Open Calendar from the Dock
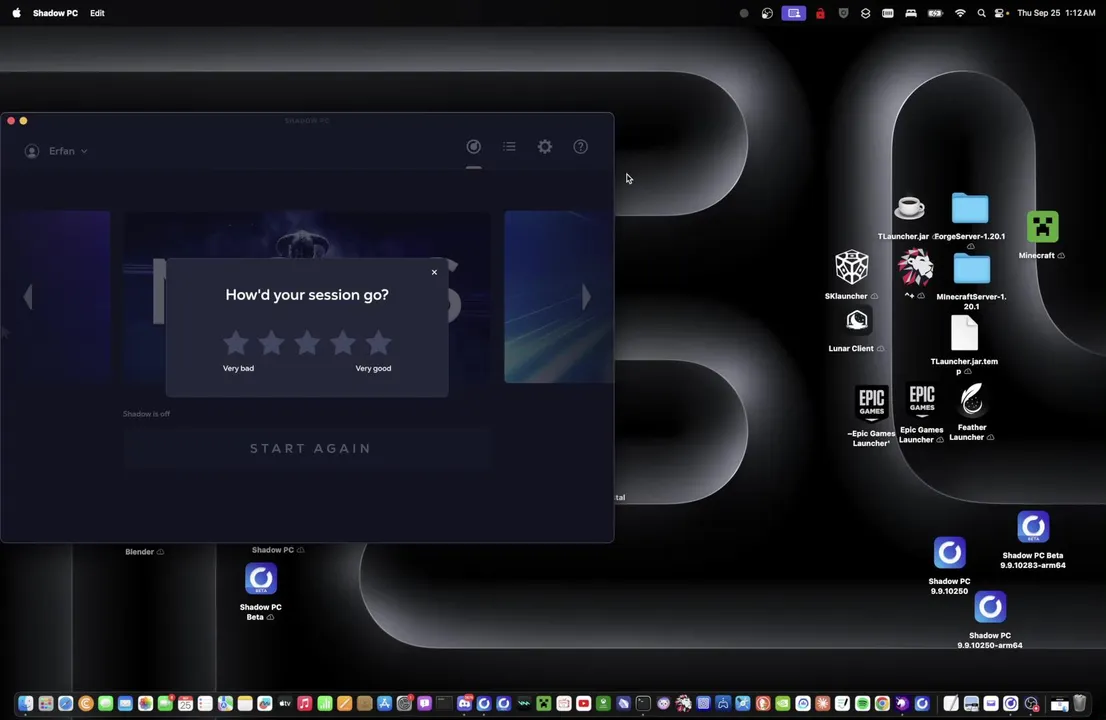The width and height of the screenshot is (1106, 720). pyautogui.click(x=186, y=703)
